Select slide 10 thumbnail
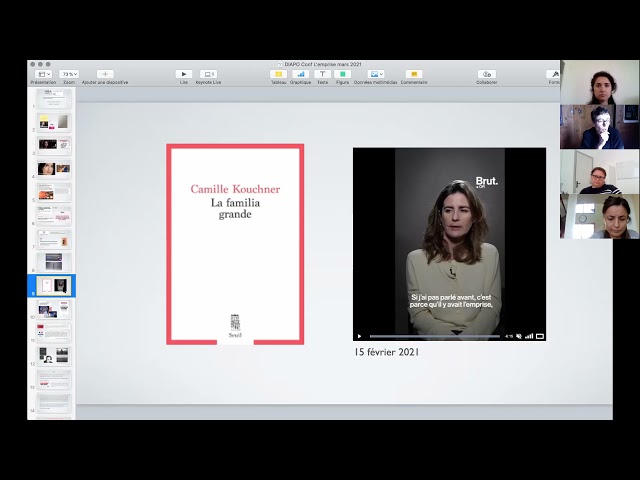640x480 pixels. 54,309
